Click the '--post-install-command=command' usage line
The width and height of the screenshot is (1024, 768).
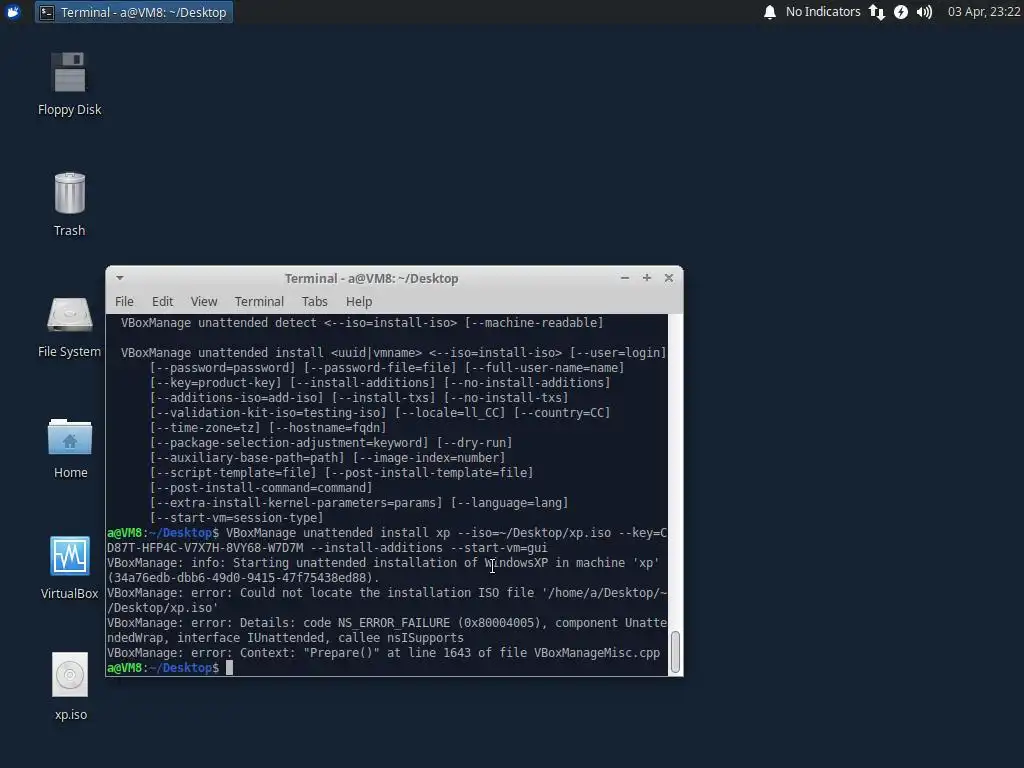(x=261, y=488)
